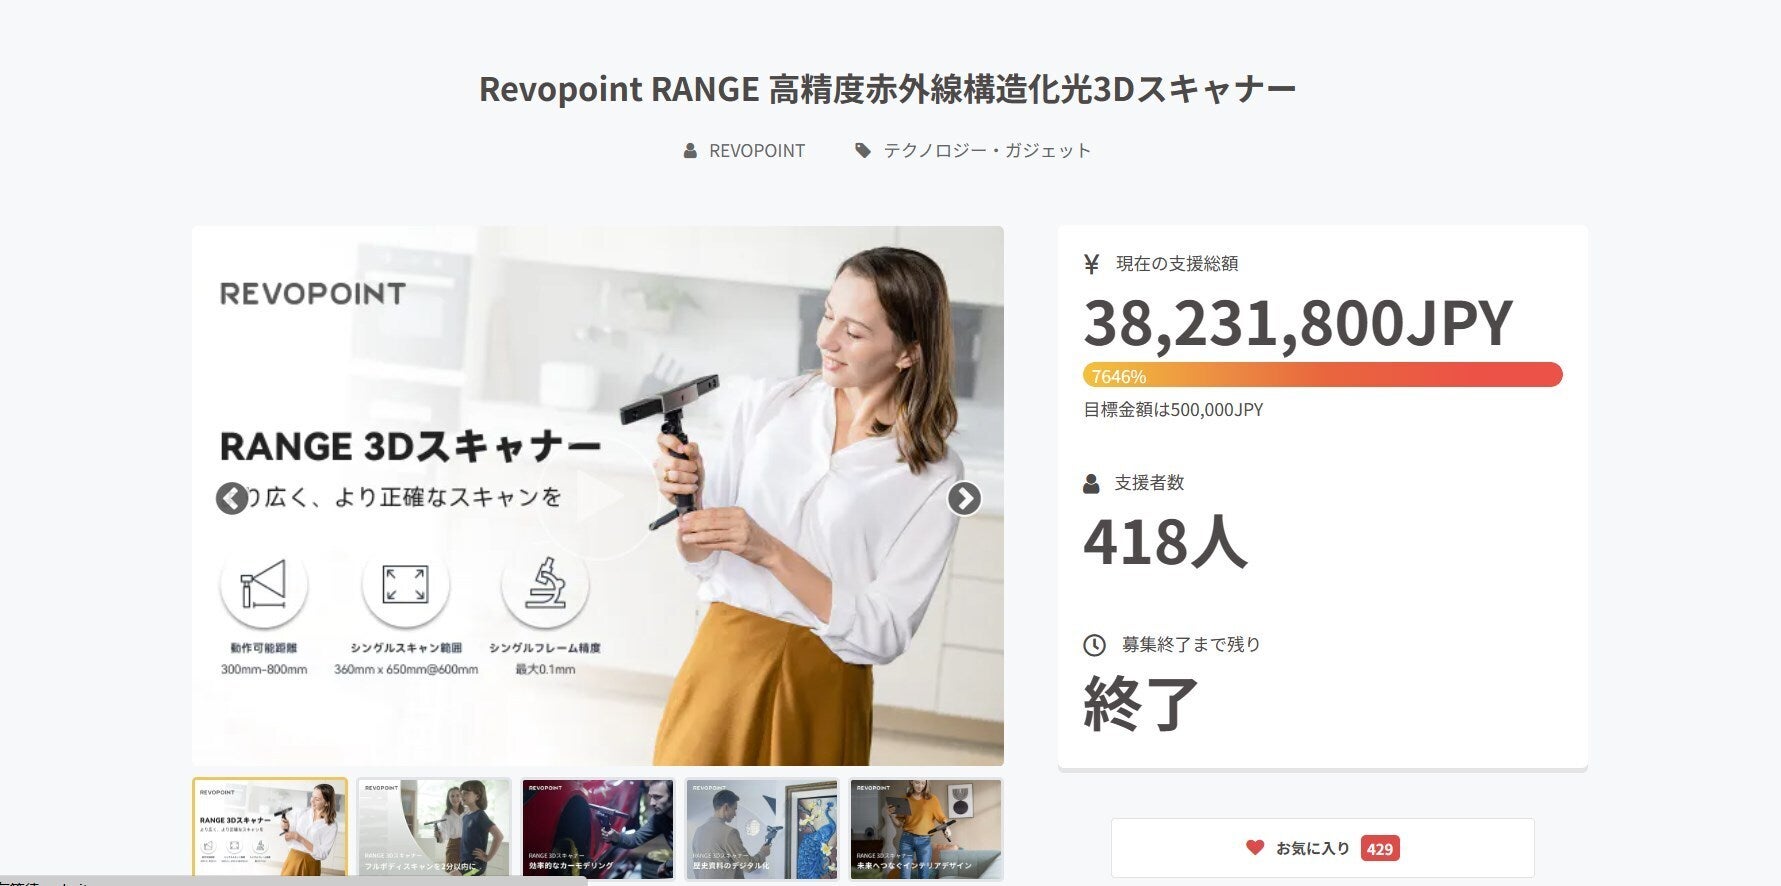Click the microscope icon above シングルフレーム精度
Viewport: 1781px width, 886px height.
click(x=545, y=584)
